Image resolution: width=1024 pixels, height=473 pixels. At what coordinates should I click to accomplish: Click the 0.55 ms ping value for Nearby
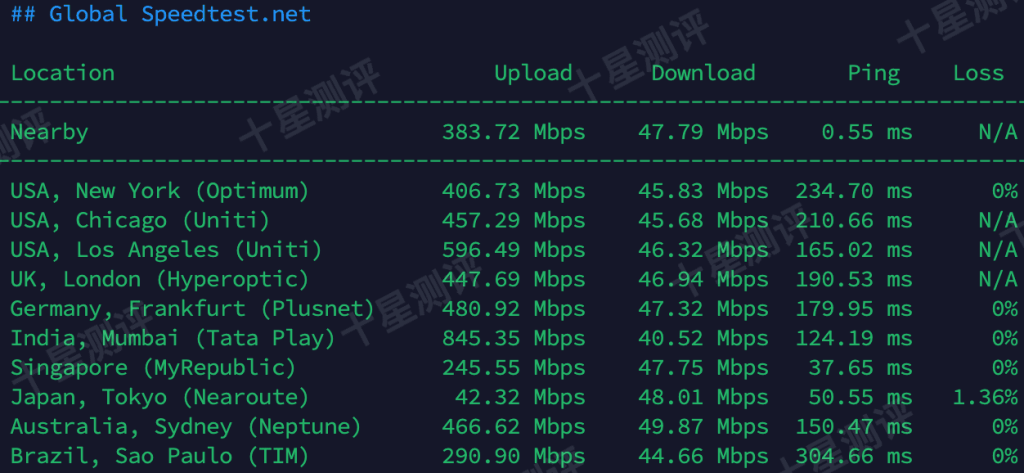coord(866,132)
